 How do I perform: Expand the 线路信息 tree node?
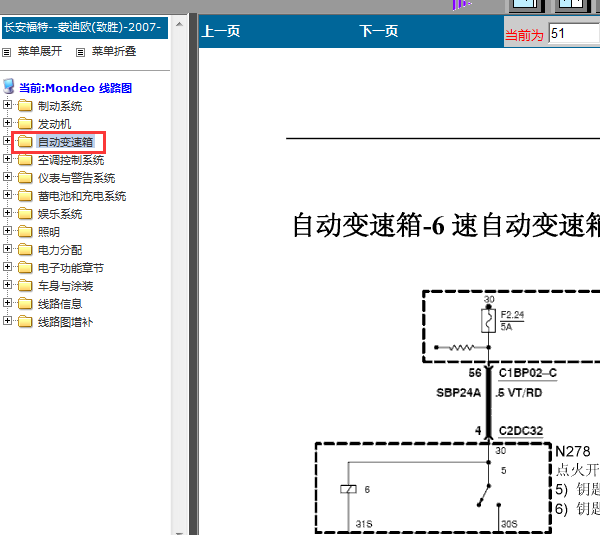[7, 302]
